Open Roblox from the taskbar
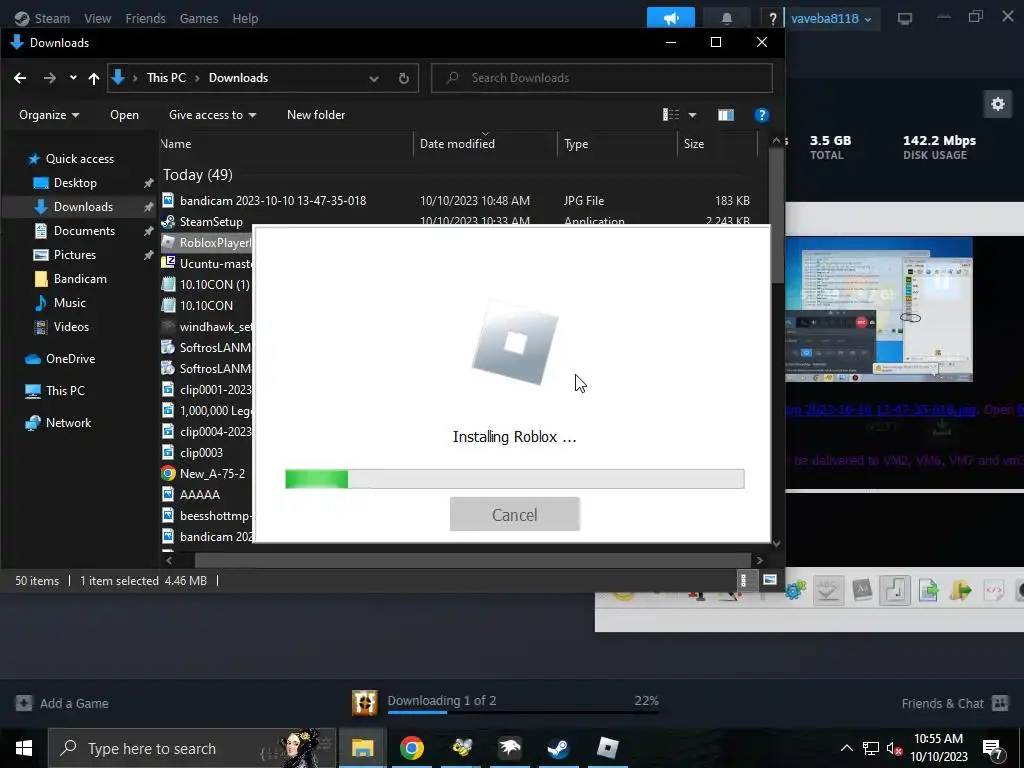This screenshot has height=768, width=1024. (607, 748)
